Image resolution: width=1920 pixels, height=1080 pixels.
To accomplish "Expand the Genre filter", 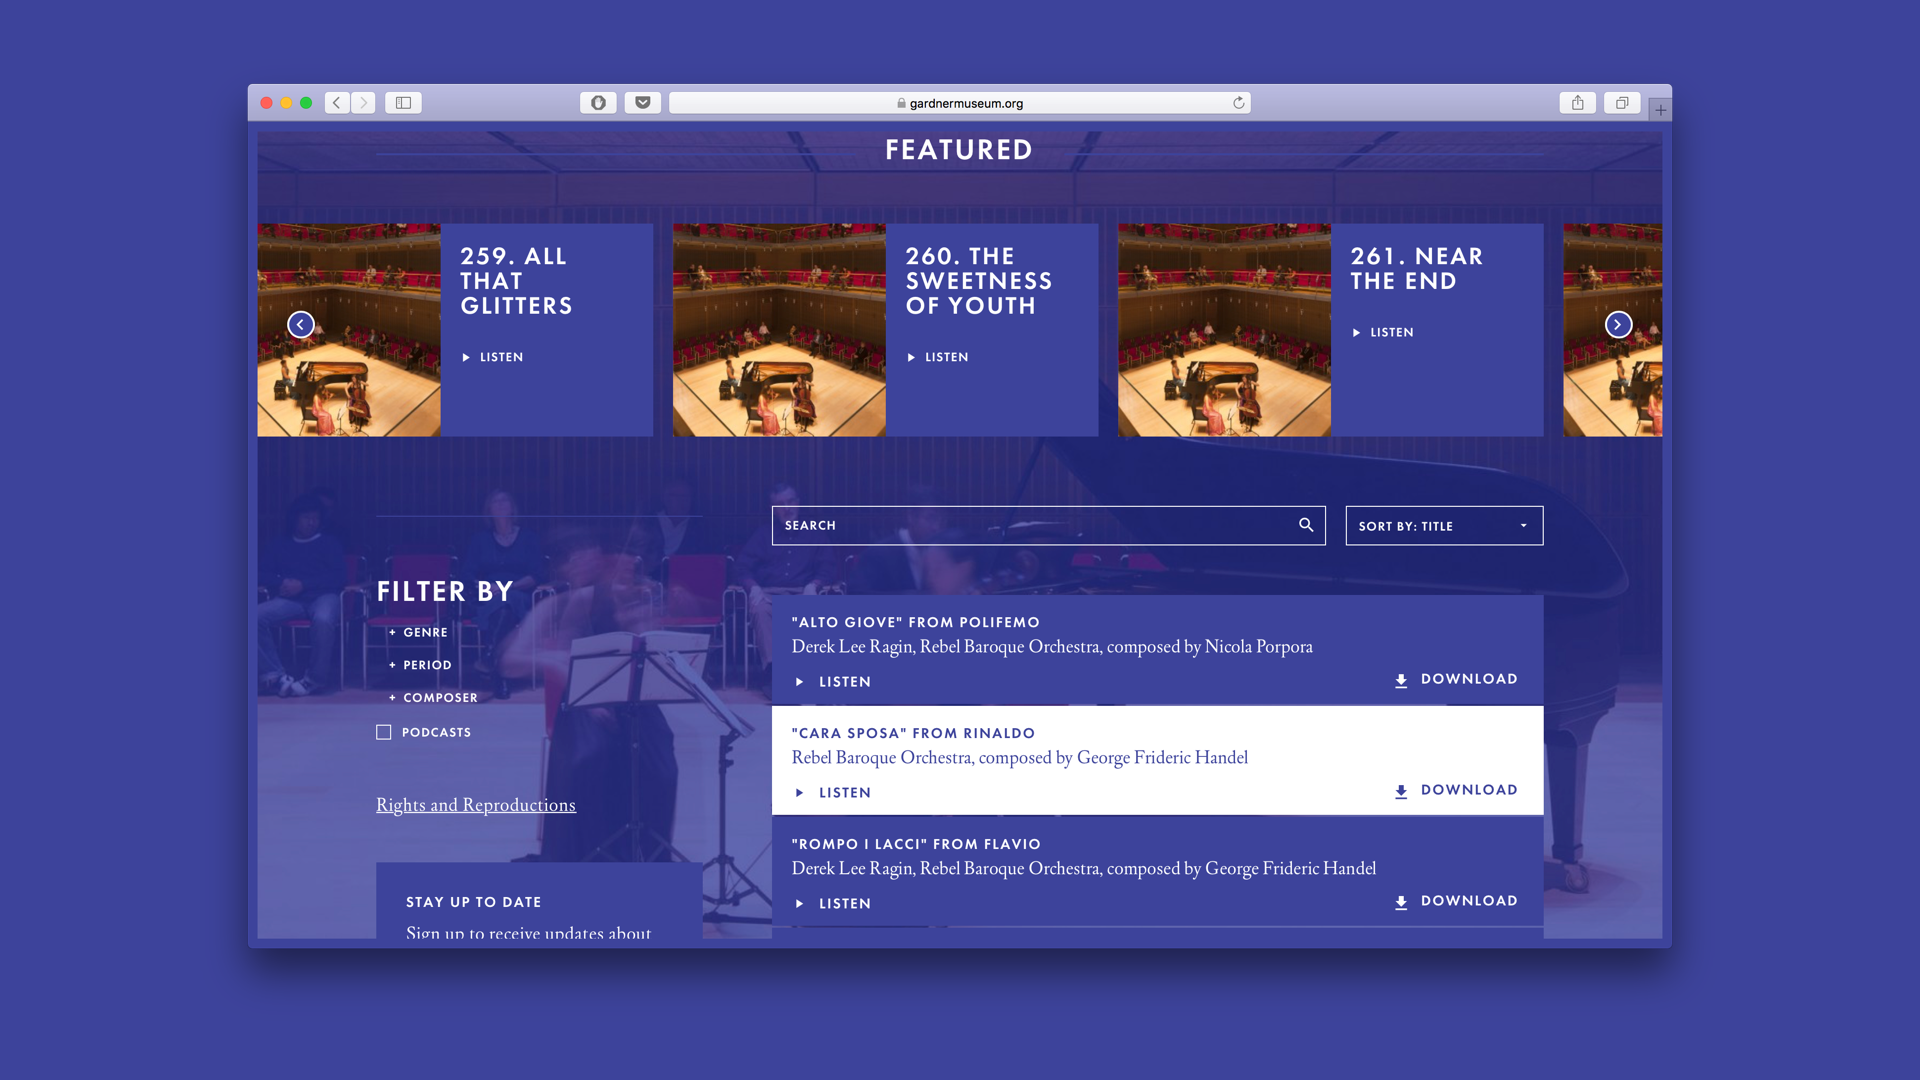I will coord(418,633).
